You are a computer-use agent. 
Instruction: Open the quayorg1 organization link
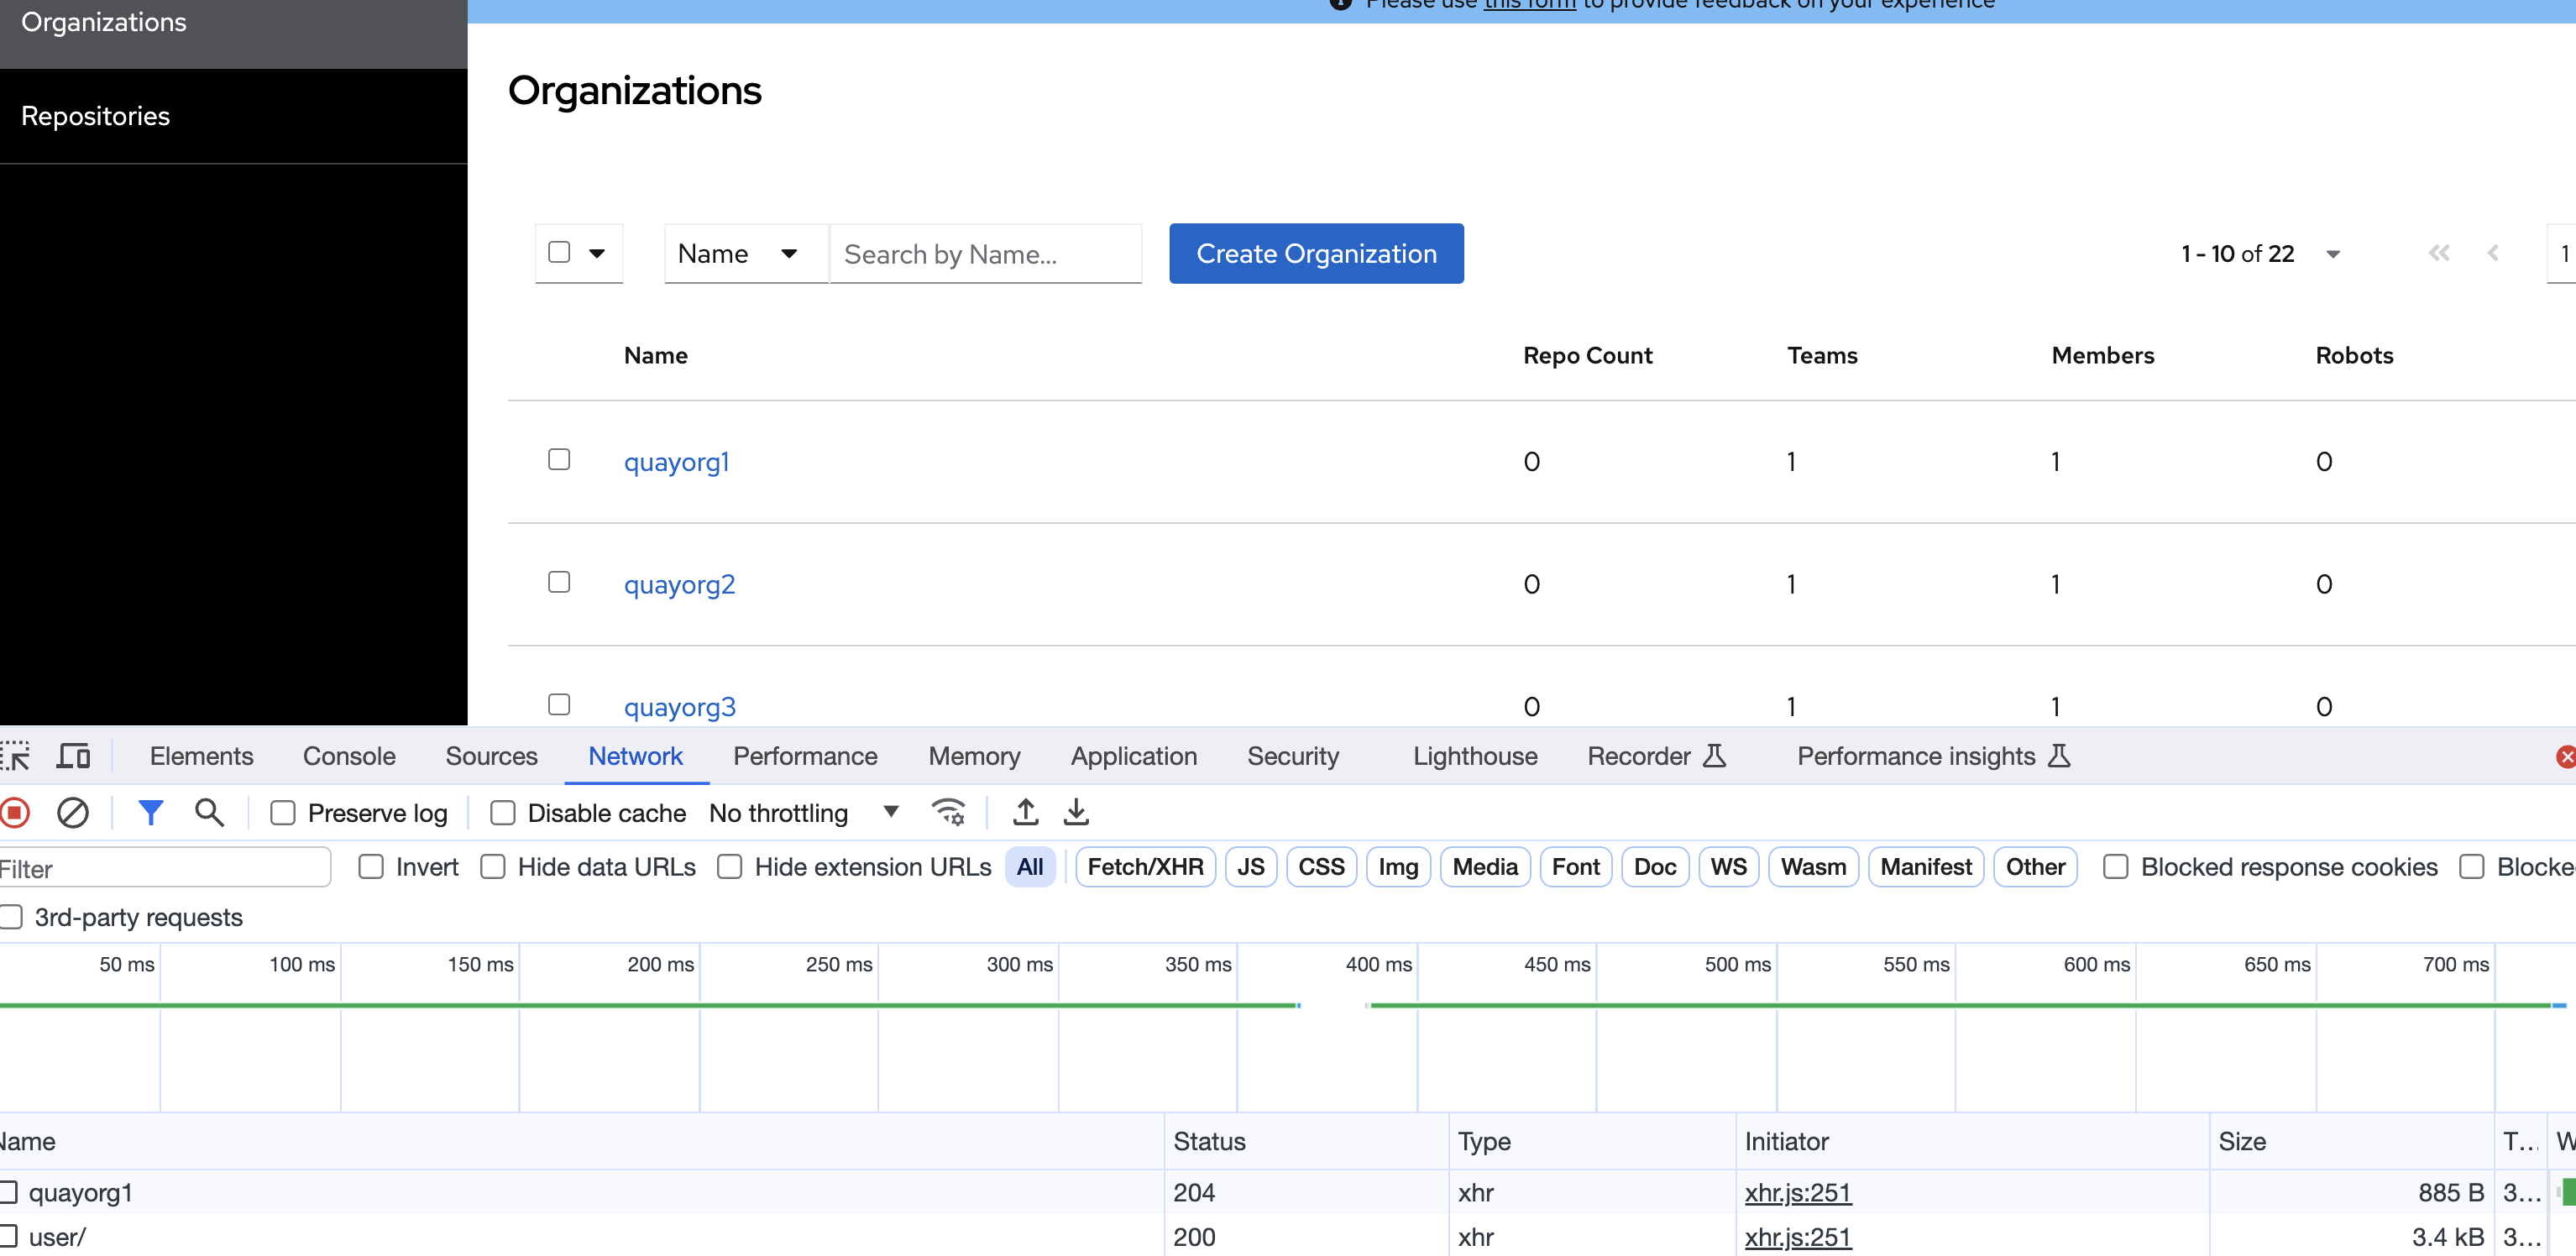tap(677, 462)
